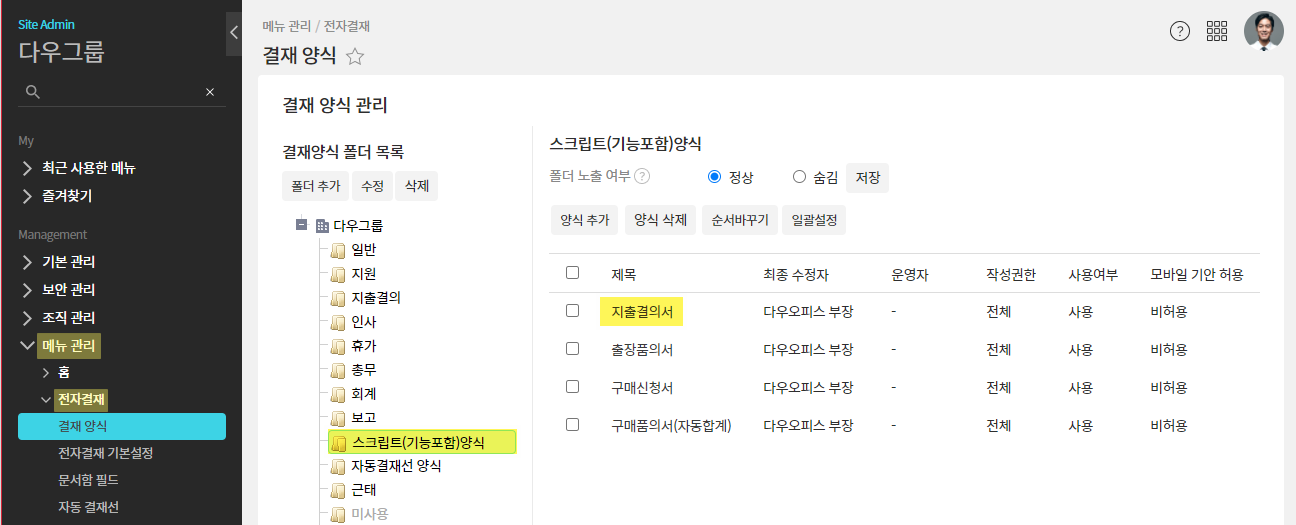Click the 양식 추가 button
1296x525 pixels.
point(585,220)
